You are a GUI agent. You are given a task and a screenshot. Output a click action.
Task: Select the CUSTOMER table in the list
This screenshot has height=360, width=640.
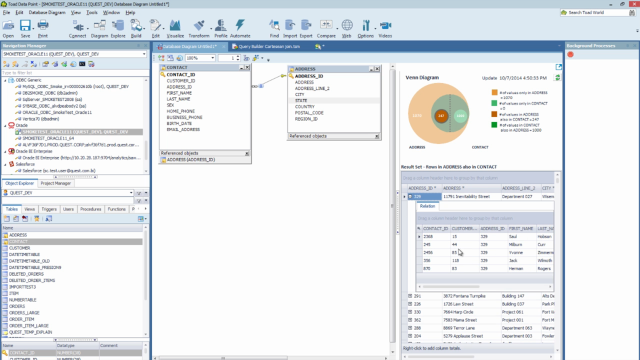19,248
